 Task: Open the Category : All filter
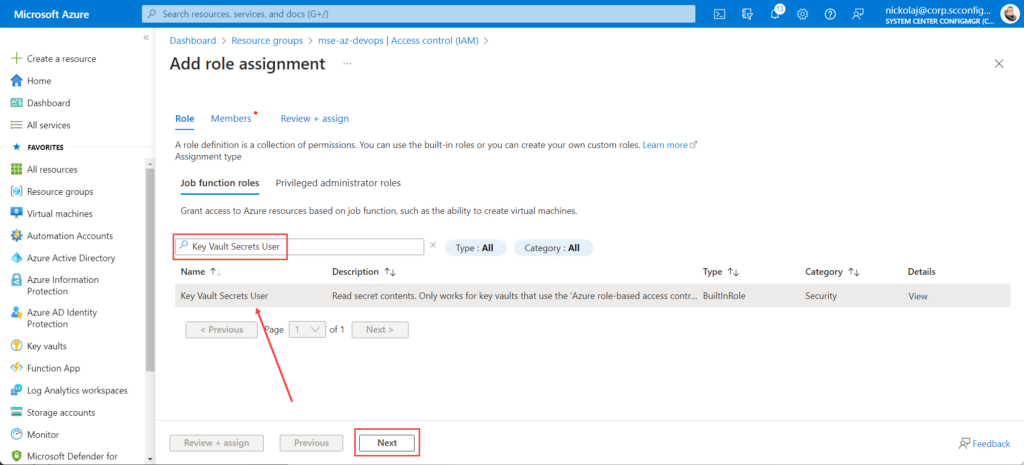point(553,248)
